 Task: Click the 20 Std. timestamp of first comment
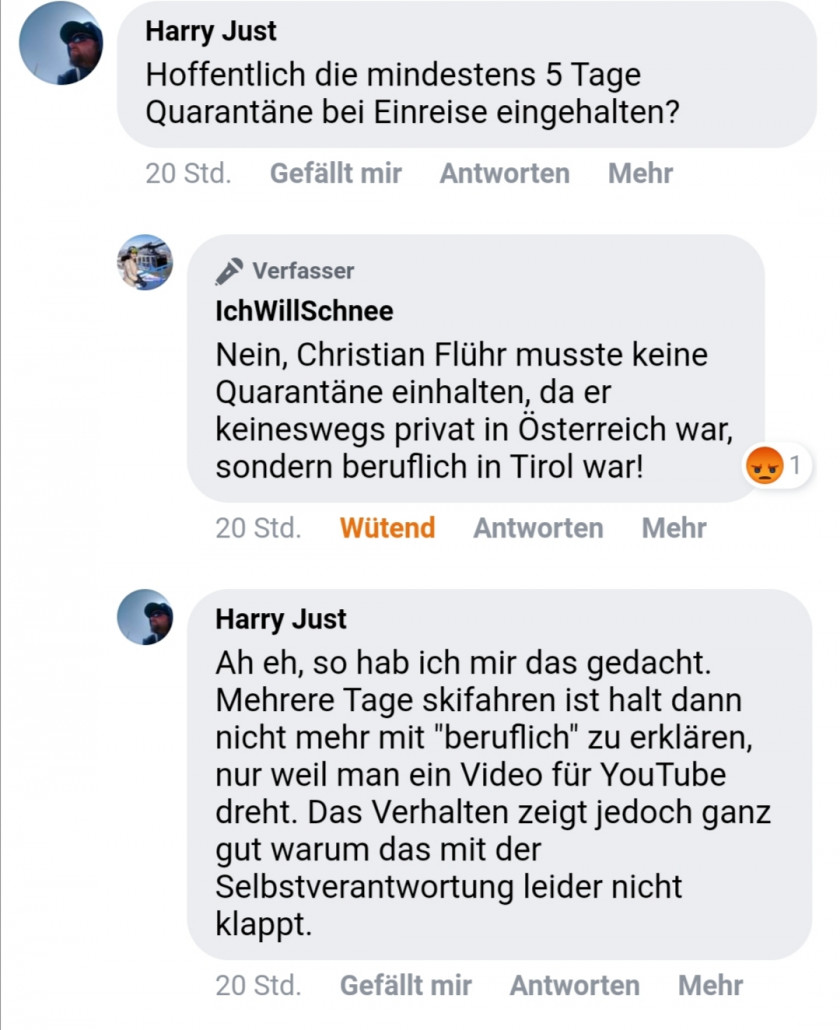tap(188, 173)
